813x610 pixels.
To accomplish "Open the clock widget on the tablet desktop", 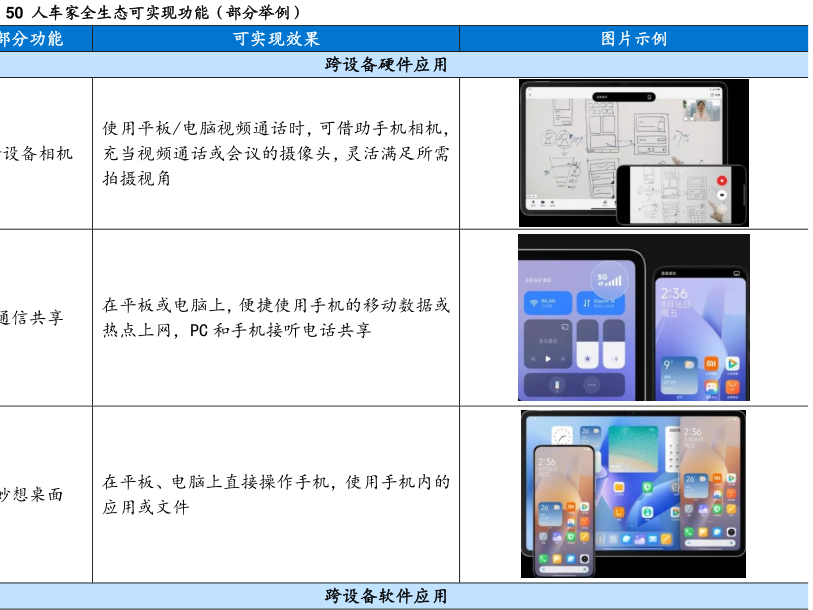I will pyautogui.click(x=562, y=433).
